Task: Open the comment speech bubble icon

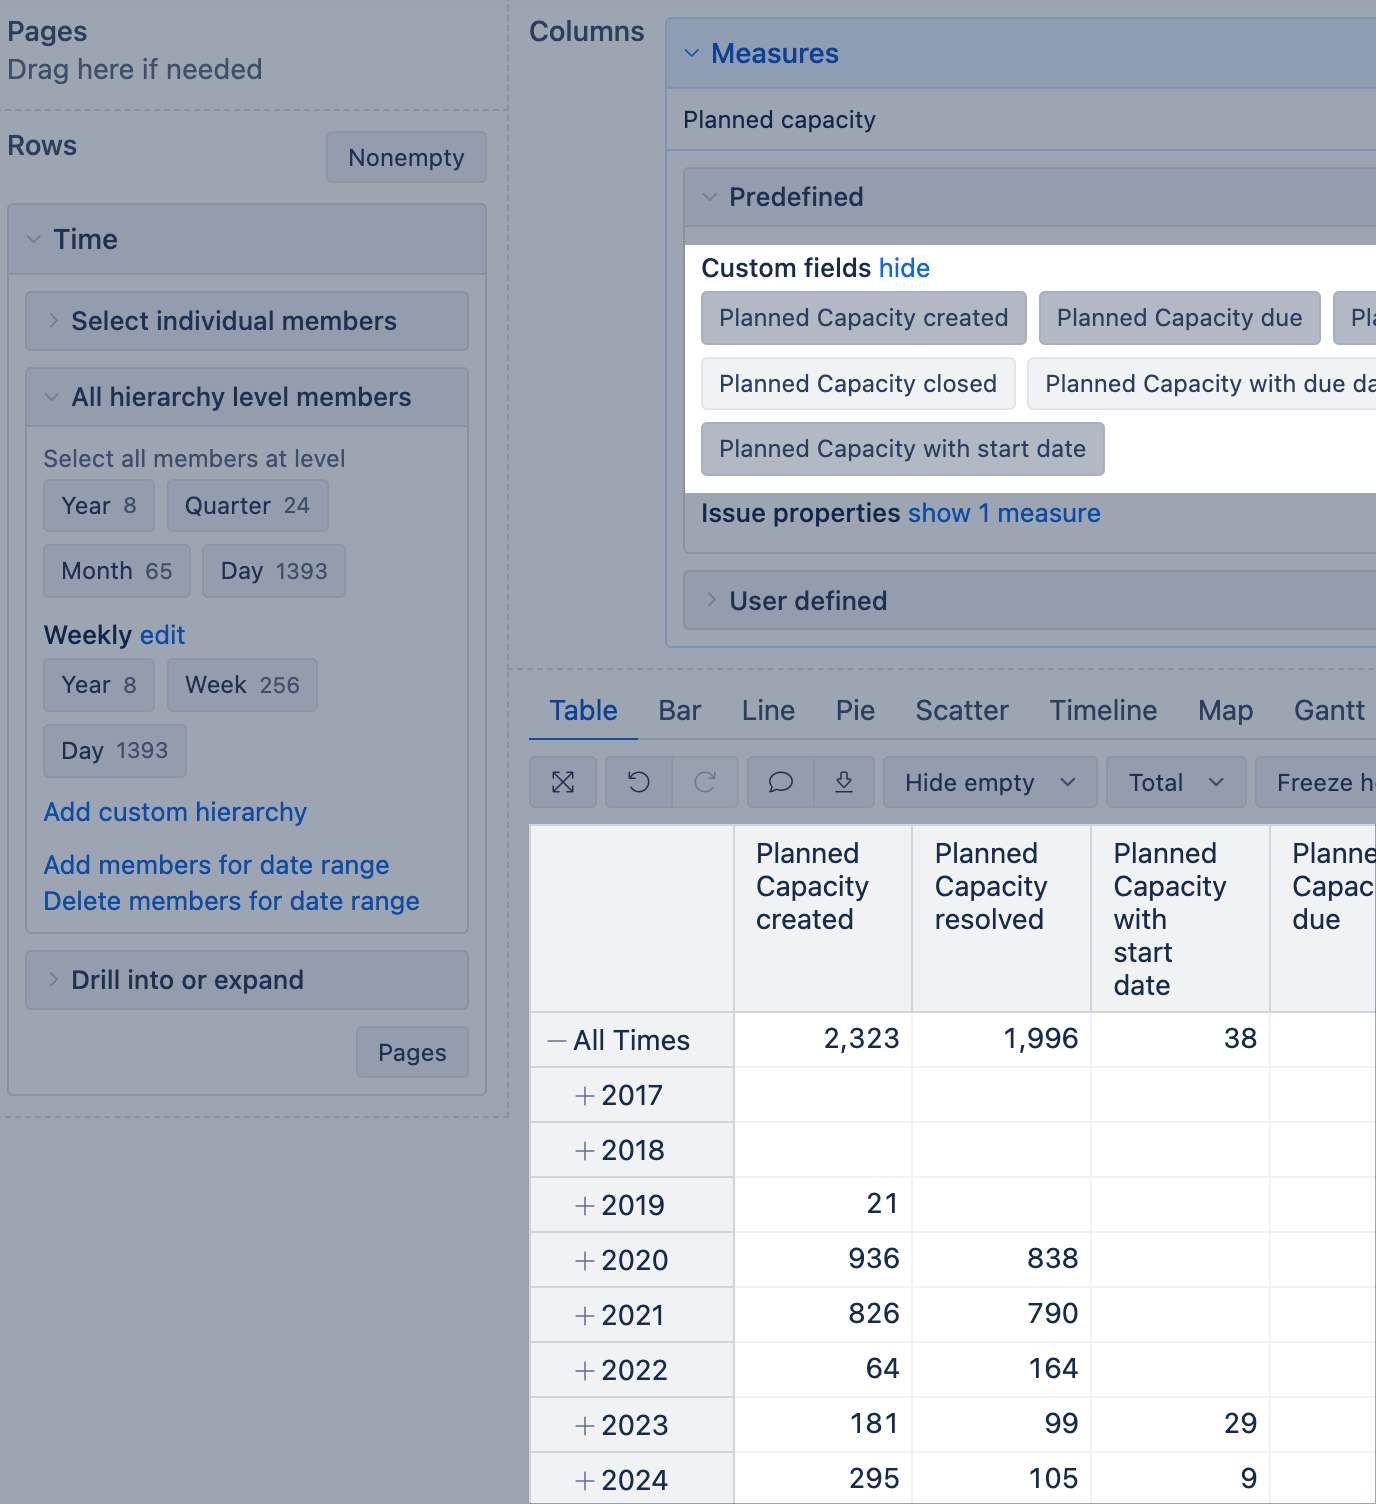Action: click(x=781, y=782)
